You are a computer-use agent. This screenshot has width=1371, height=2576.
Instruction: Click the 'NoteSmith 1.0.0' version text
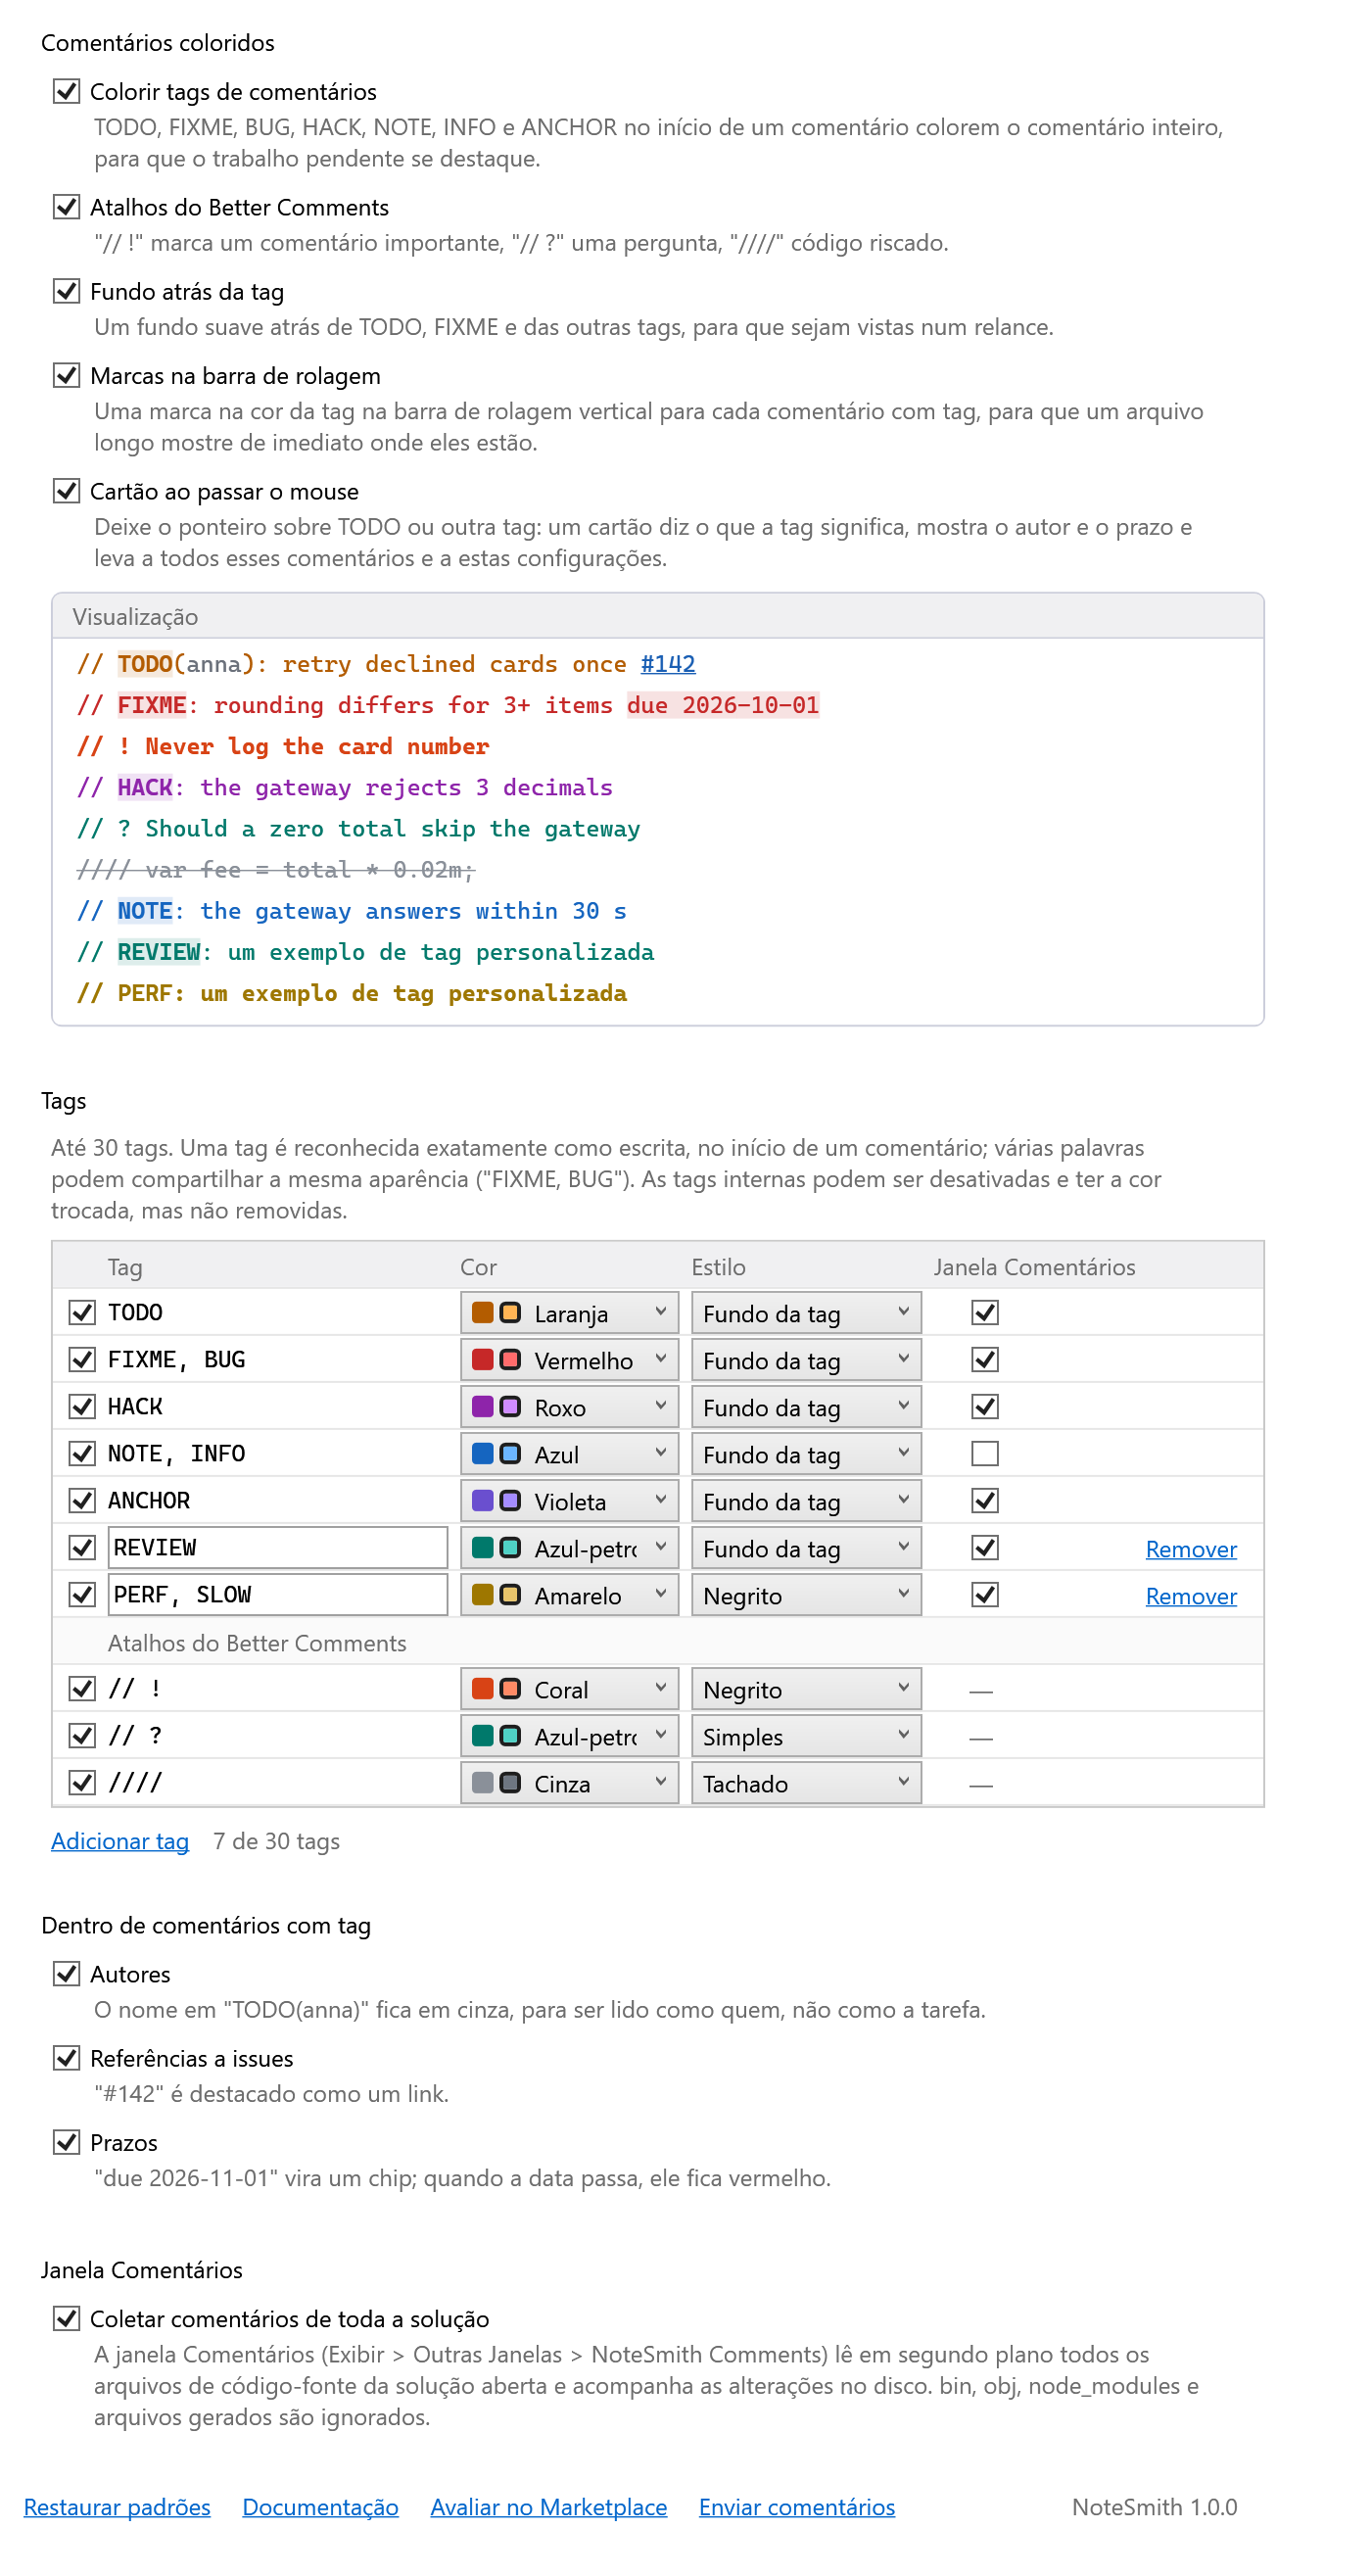click(1154, 2507)
